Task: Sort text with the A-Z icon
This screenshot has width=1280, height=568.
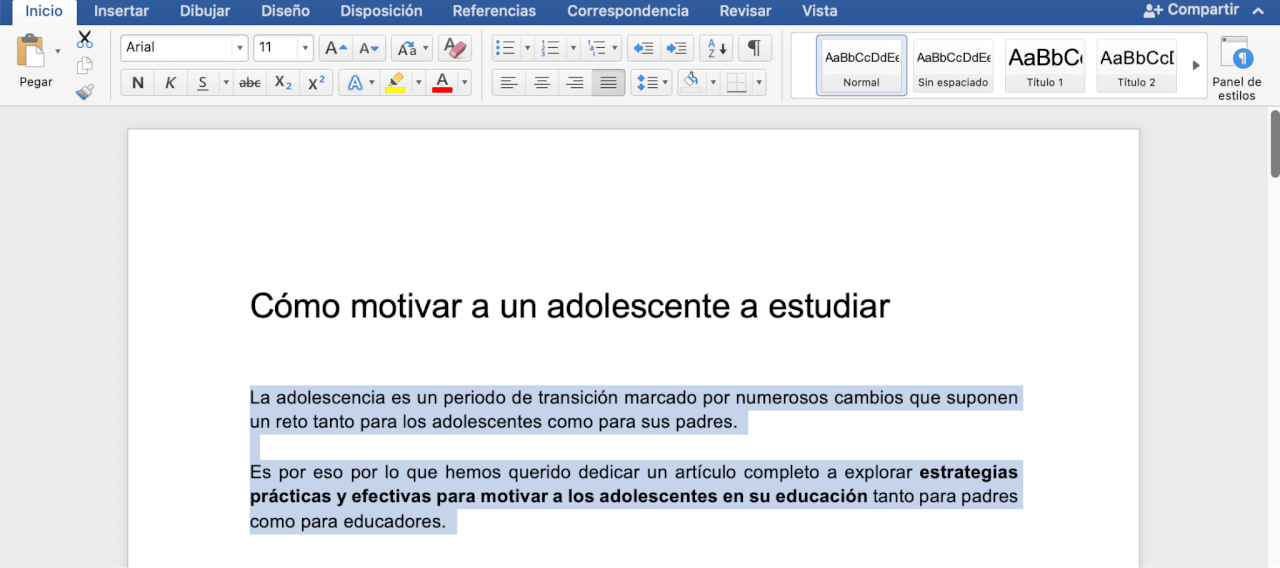Action: pos(715,48)
